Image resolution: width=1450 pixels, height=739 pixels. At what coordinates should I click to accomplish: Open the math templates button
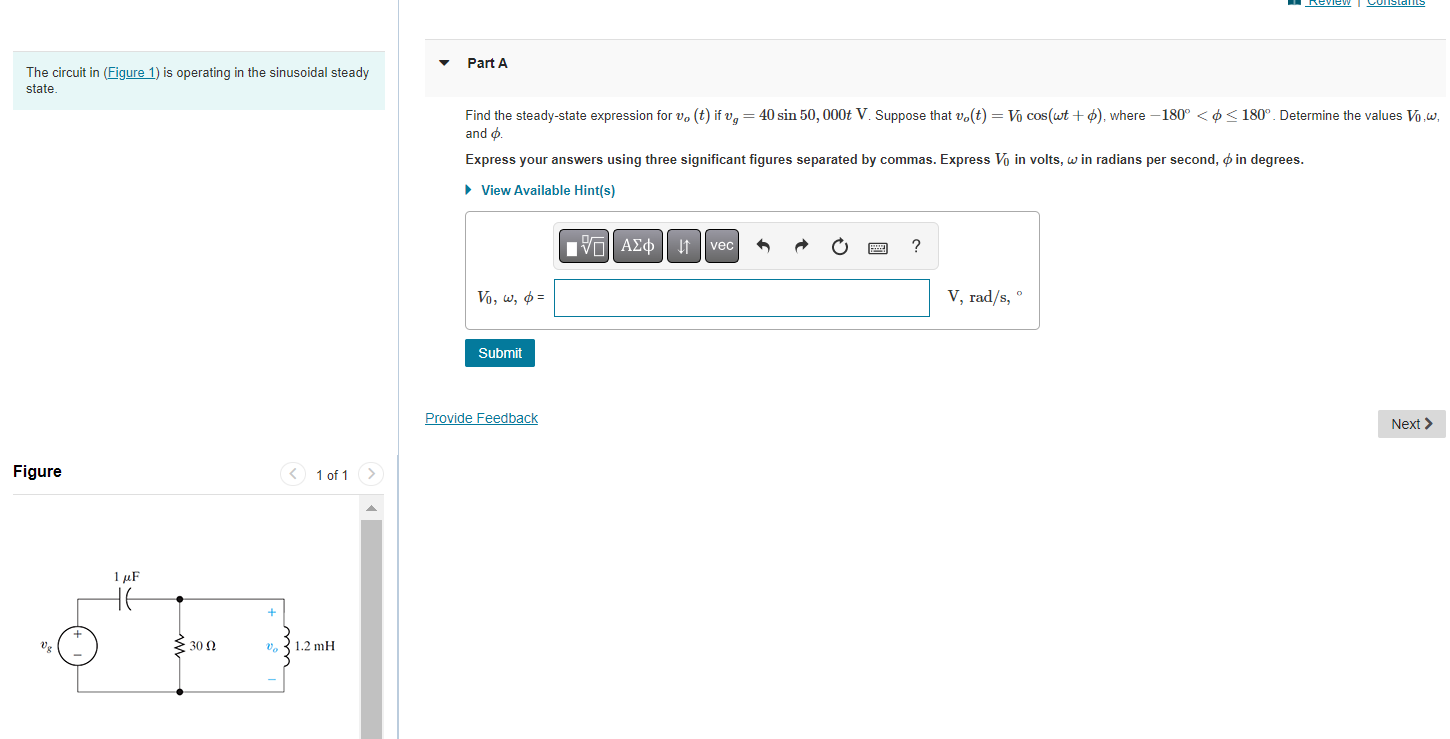tap(585, 246)
